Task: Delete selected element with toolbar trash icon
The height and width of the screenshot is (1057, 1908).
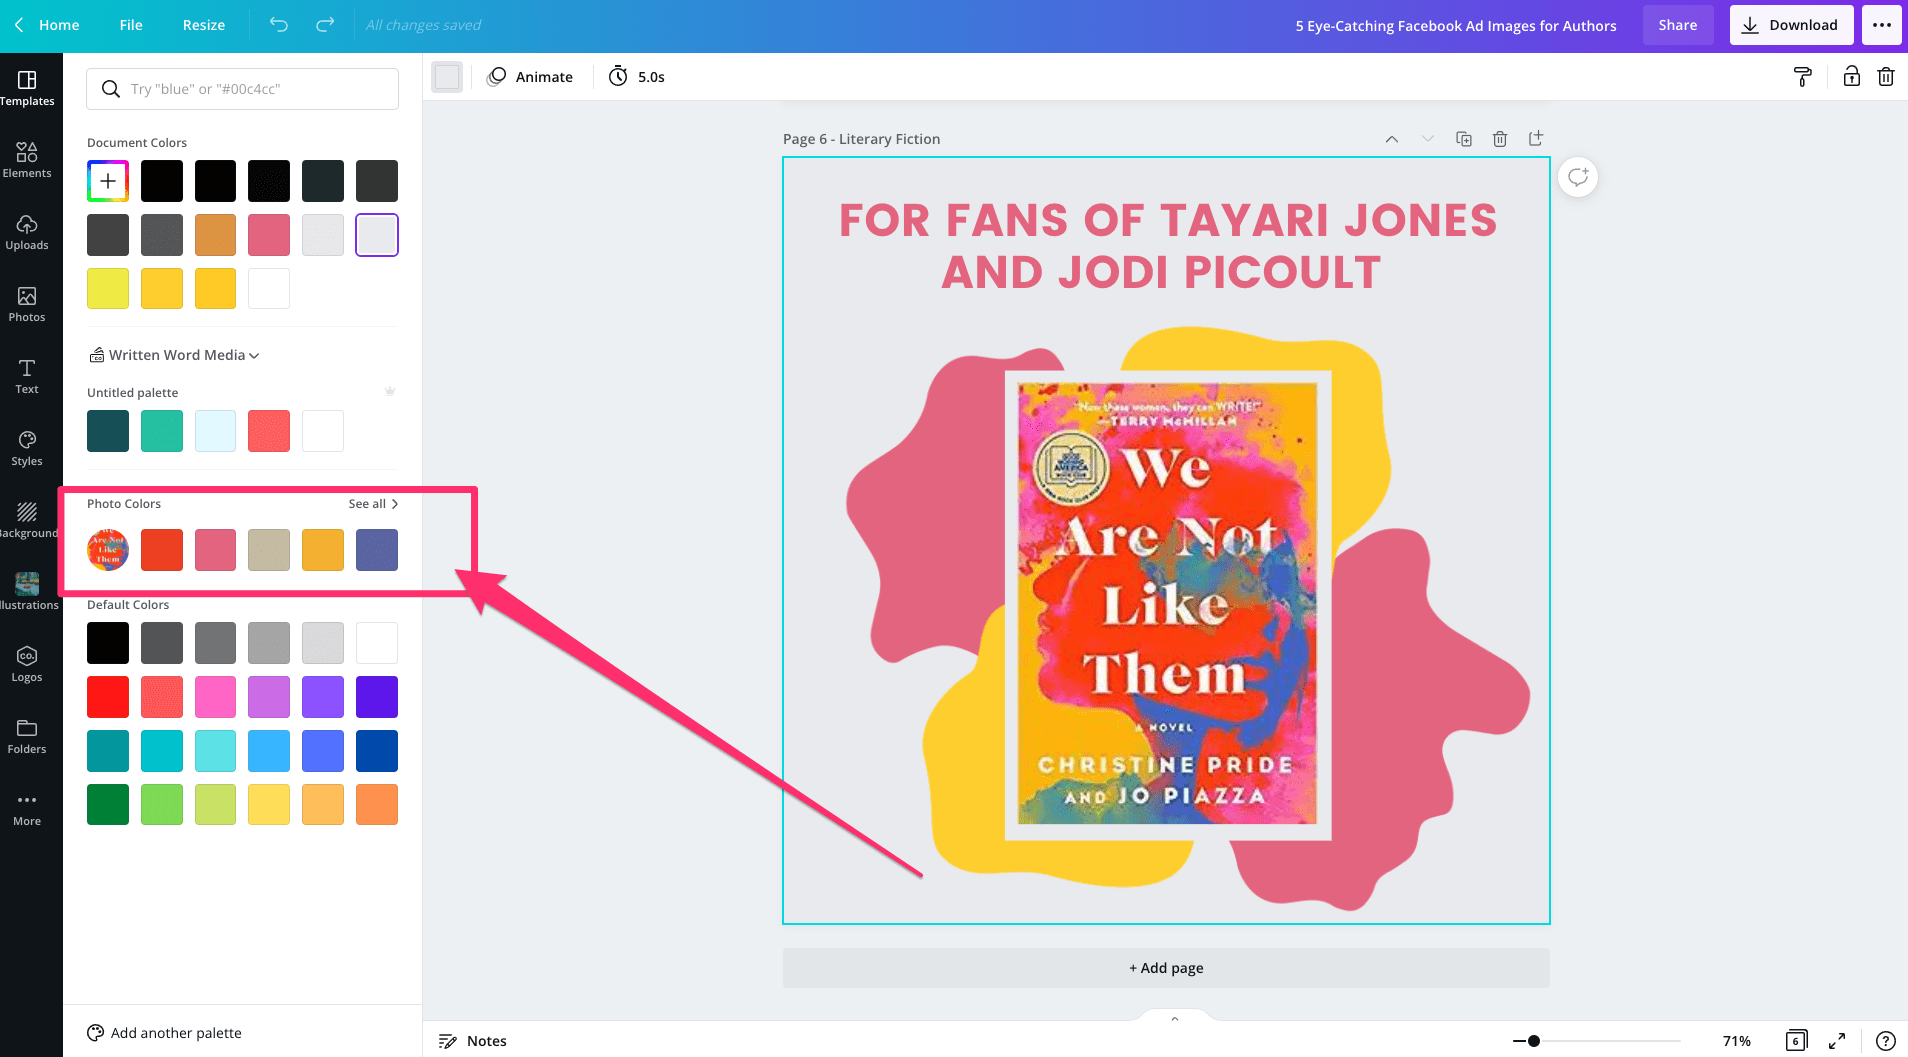Action: coord(1886,77)
